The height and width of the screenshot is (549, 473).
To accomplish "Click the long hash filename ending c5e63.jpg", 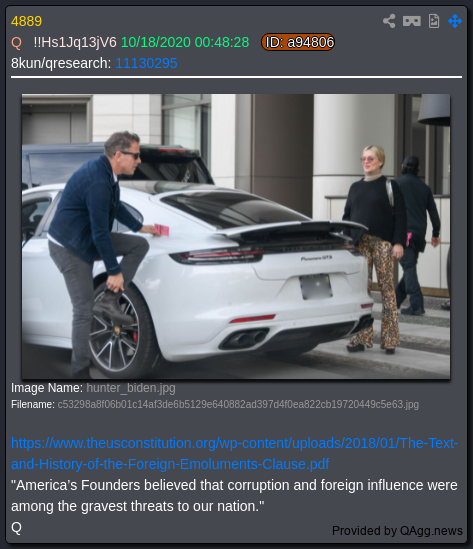I will tap(238, 404).
